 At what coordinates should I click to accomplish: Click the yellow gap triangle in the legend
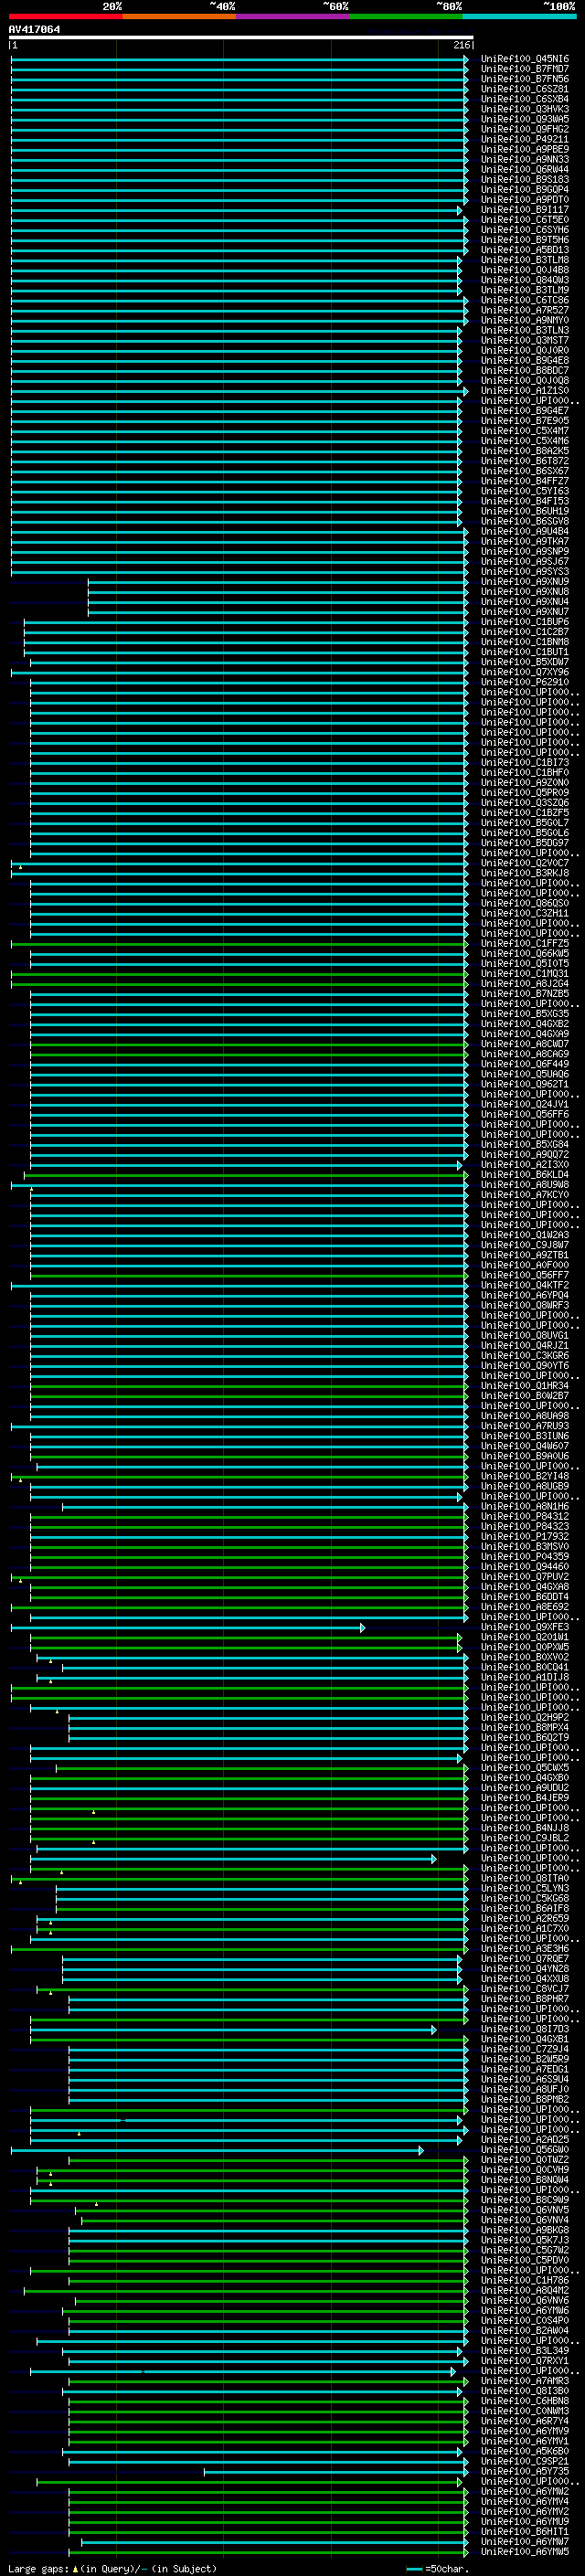click(x=75, y=2568)
